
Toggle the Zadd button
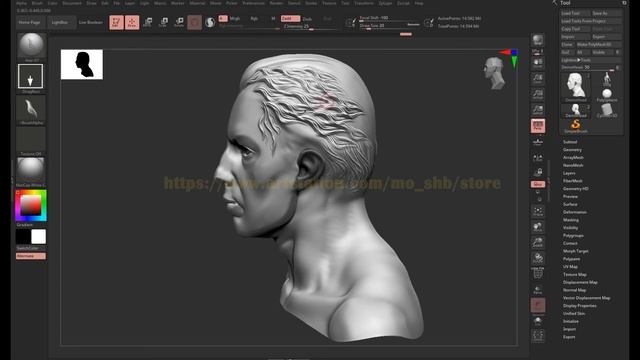tap(290, 18)
